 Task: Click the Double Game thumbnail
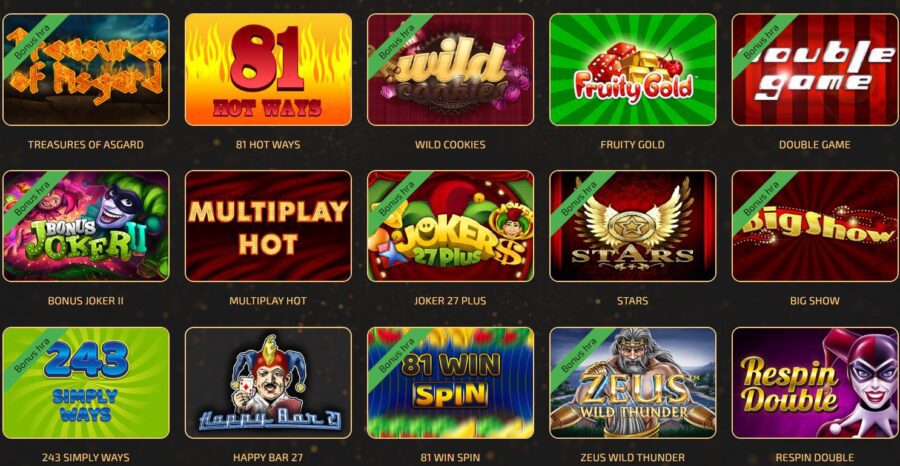[x=816, y=69]
